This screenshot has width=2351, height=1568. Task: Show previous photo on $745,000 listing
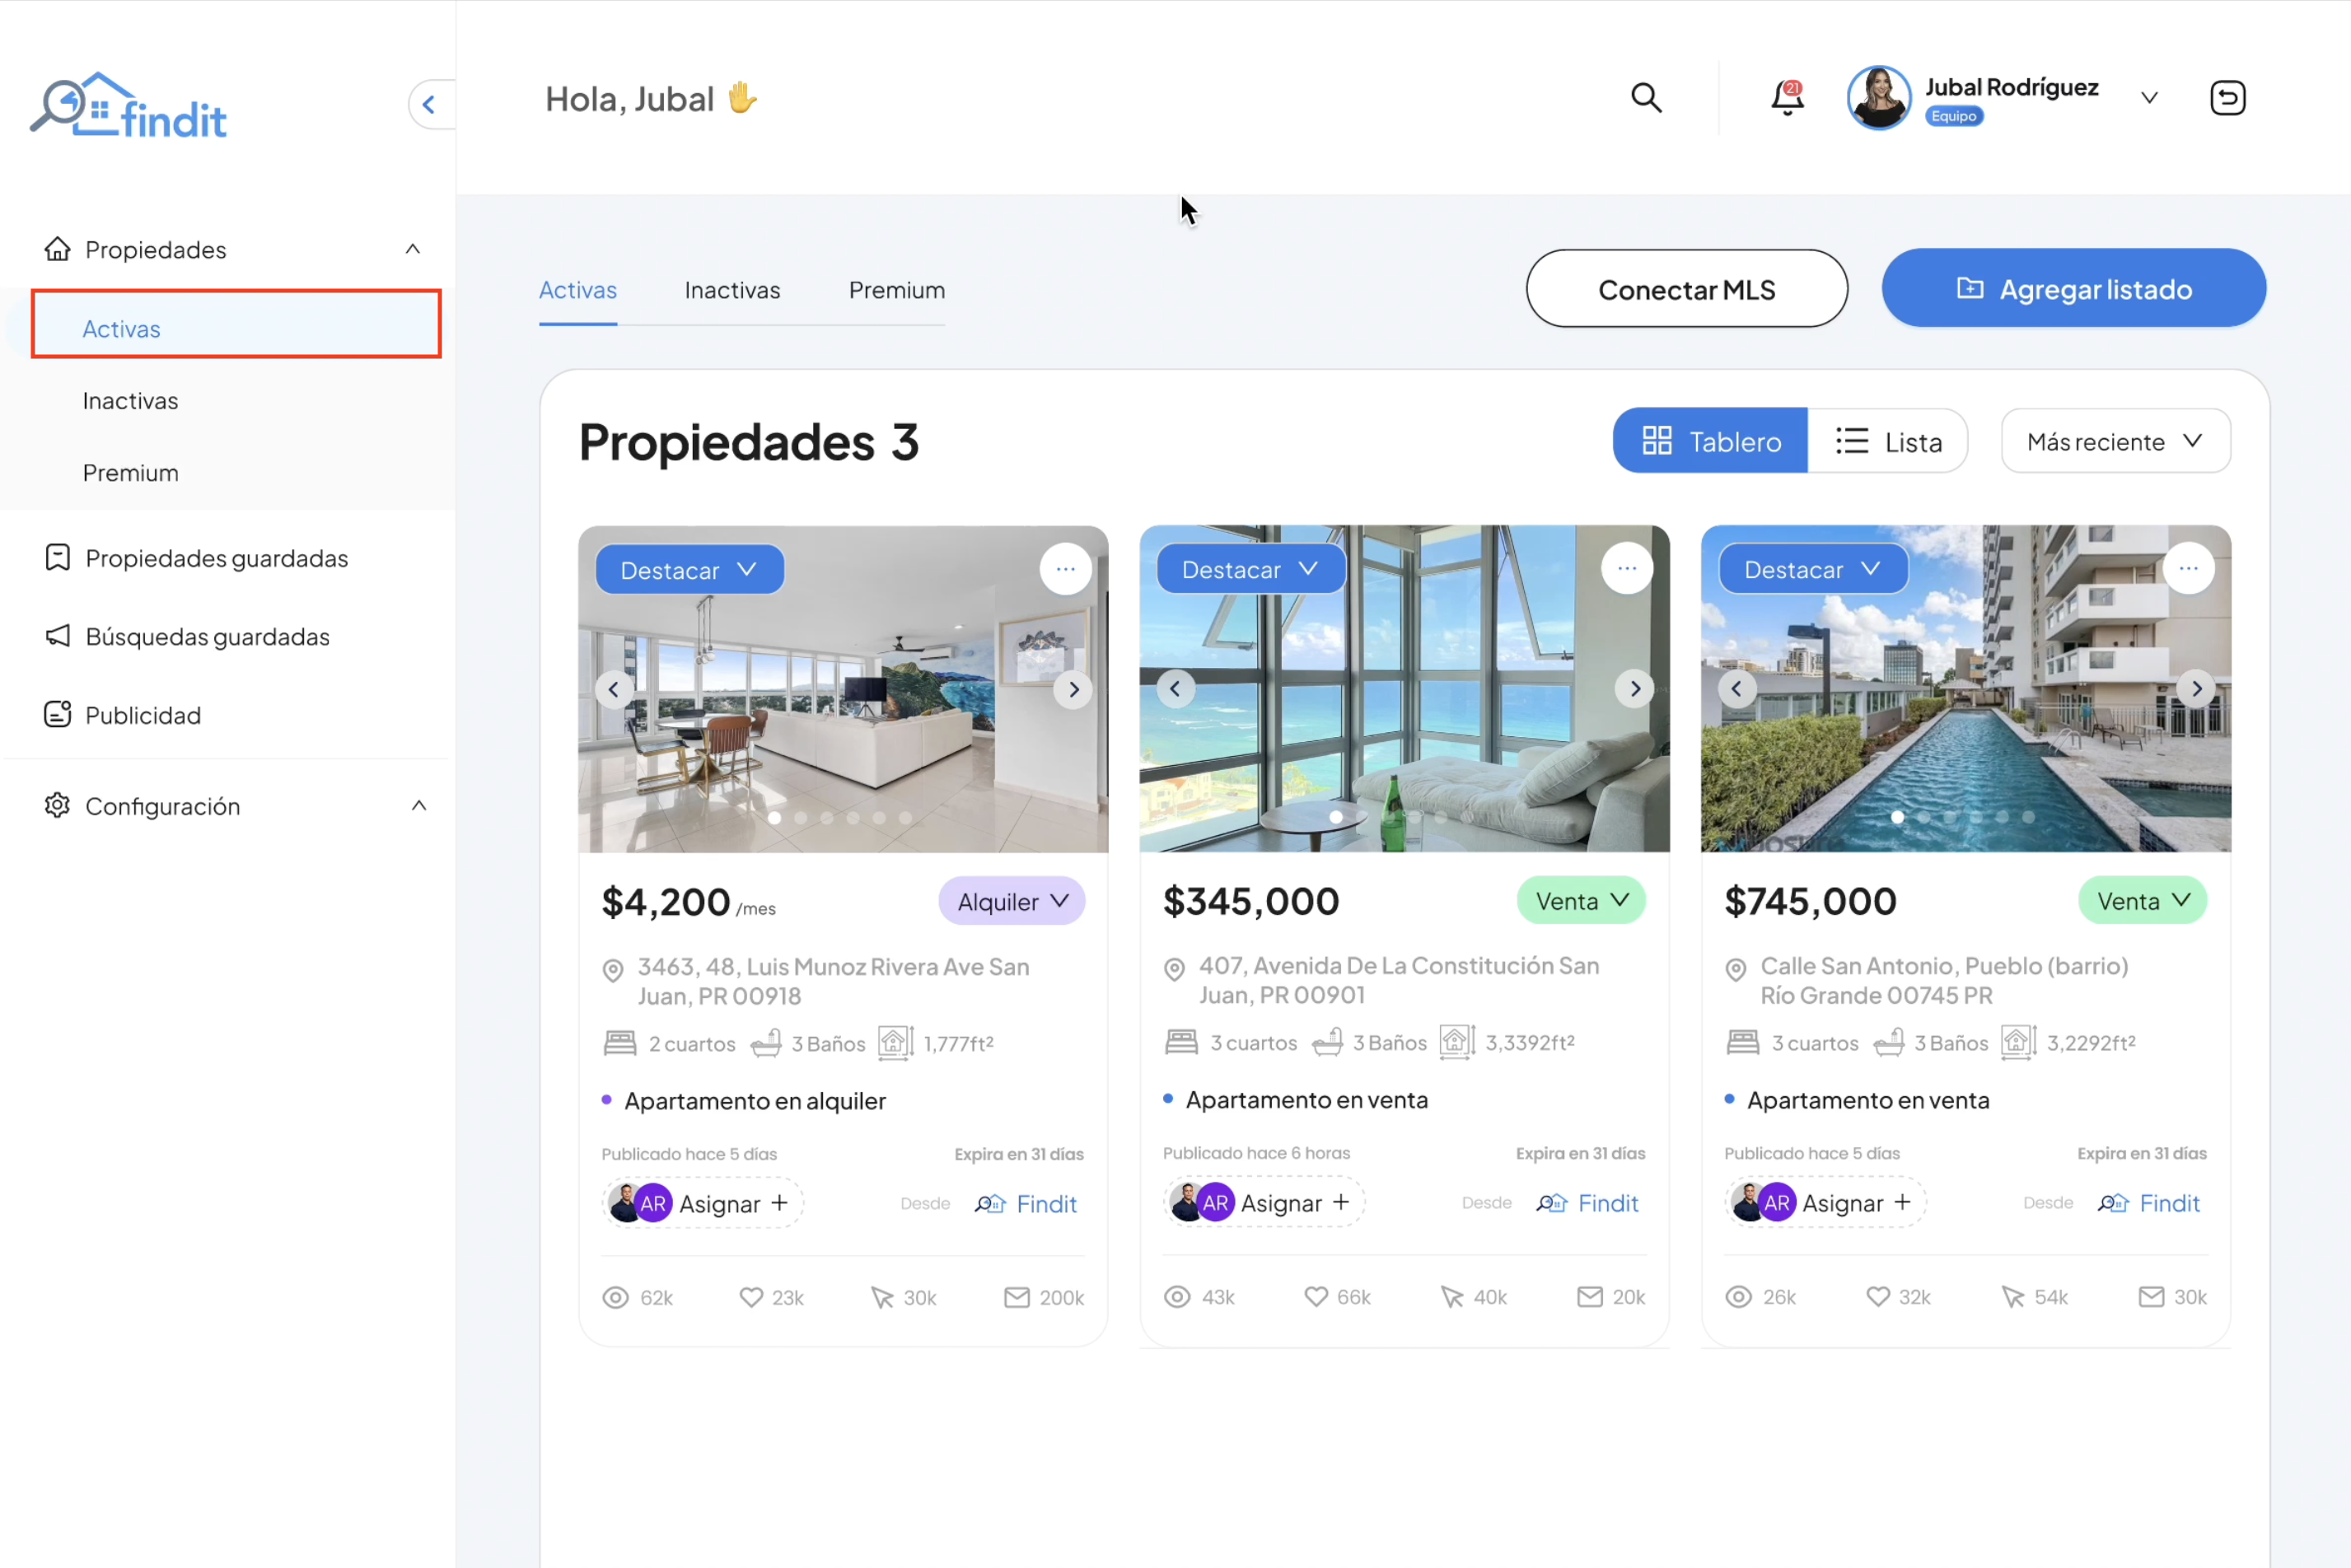(1737, 689)
